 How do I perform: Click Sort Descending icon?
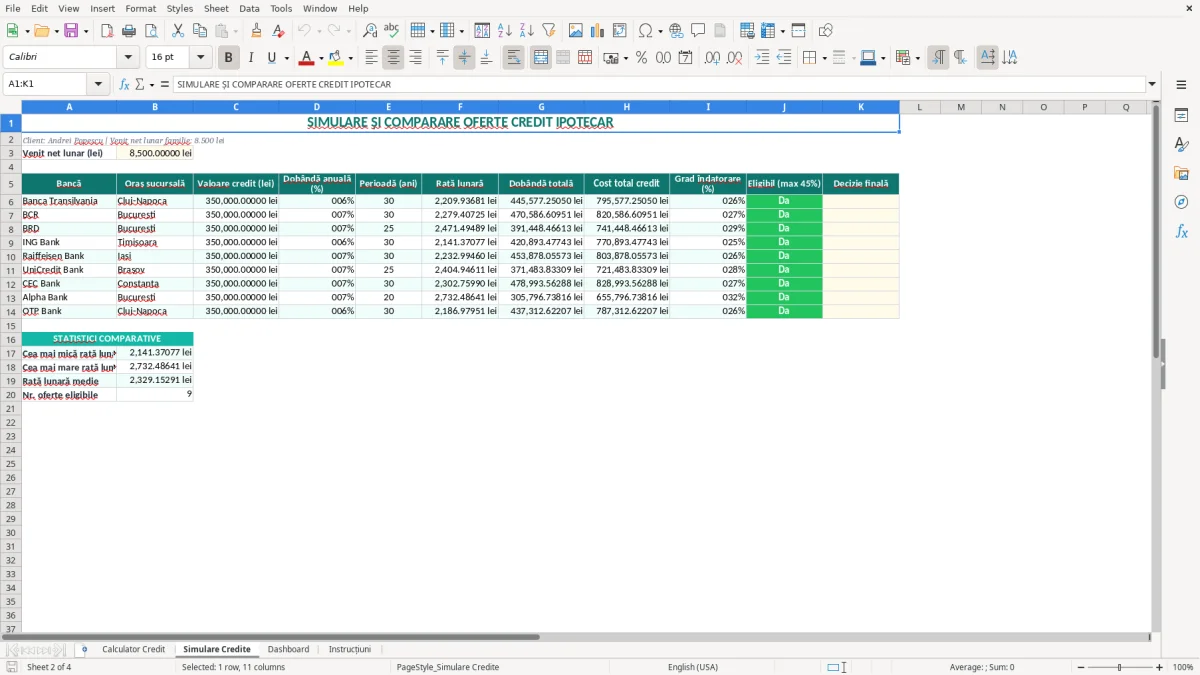tap(527, 31)
